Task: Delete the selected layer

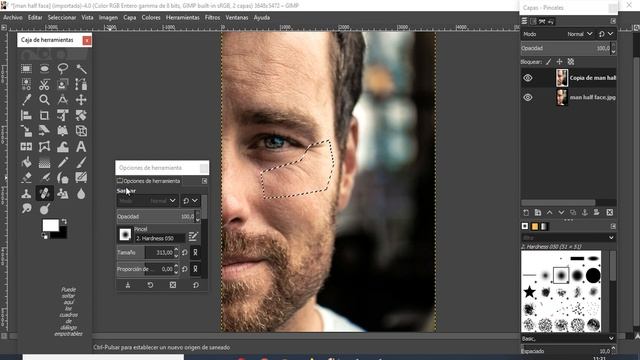Action: point(609,212)
